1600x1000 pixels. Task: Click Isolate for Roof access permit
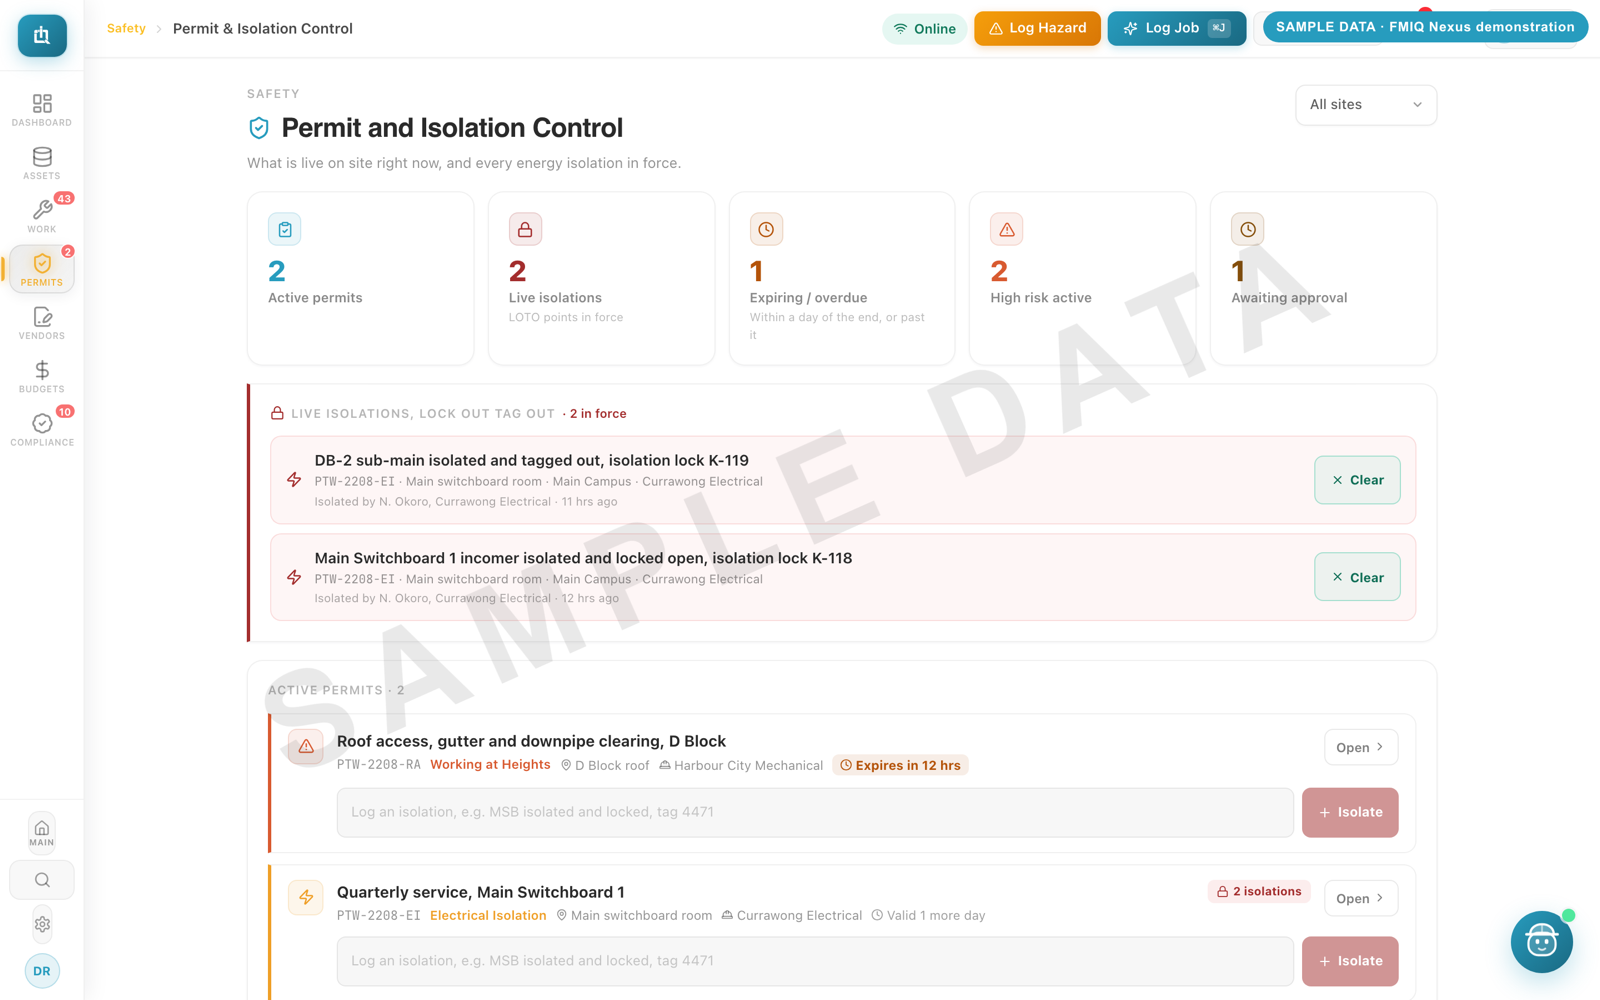point(1350,812)
